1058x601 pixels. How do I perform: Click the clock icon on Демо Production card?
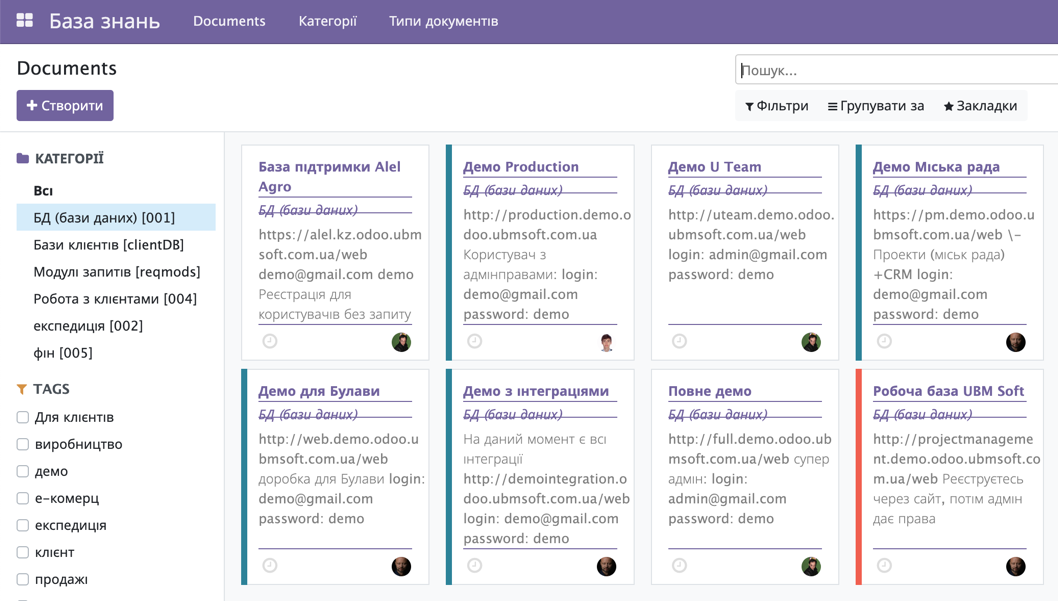point(474,341)
